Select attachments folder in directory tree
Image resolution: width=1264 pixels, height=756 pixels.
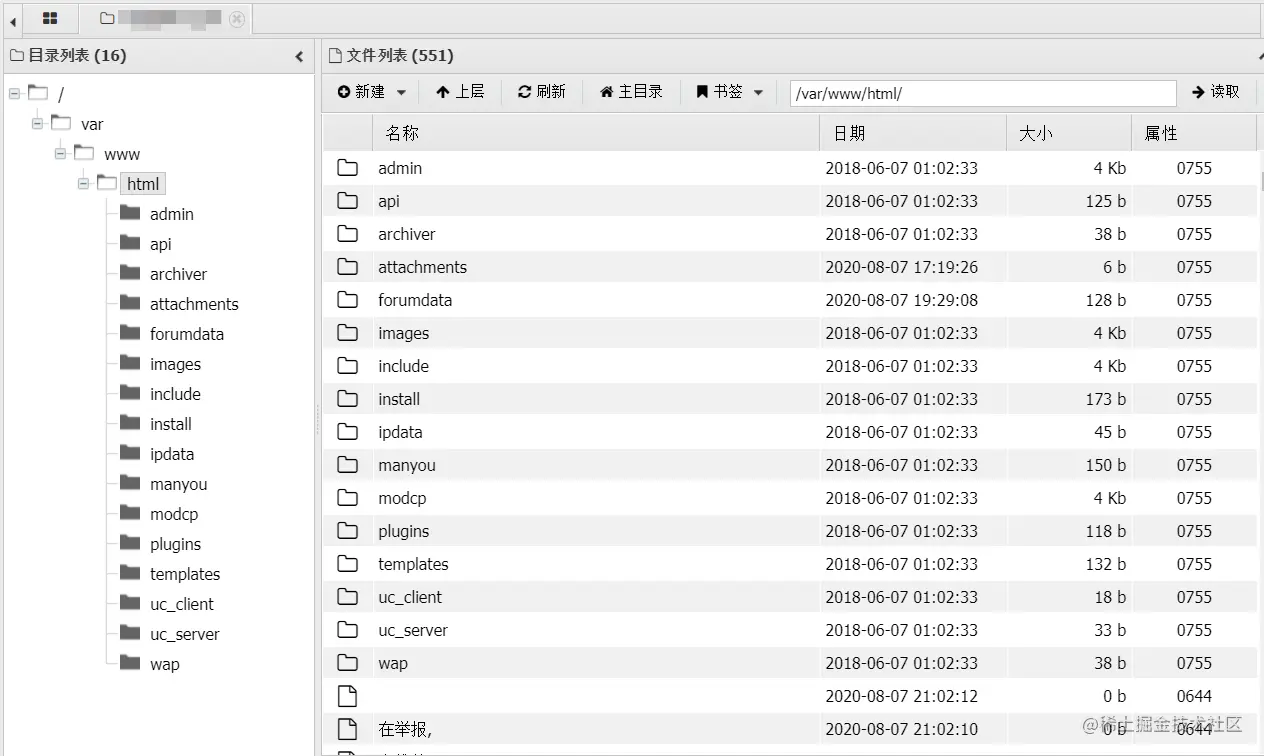[194, 304]
